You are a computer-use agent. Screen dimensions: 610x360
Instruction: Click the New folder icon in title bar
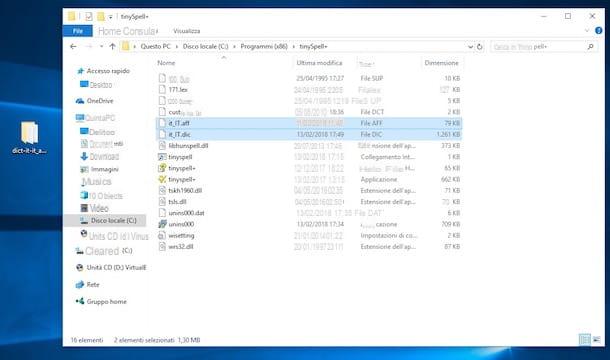(x=101, y=16)
